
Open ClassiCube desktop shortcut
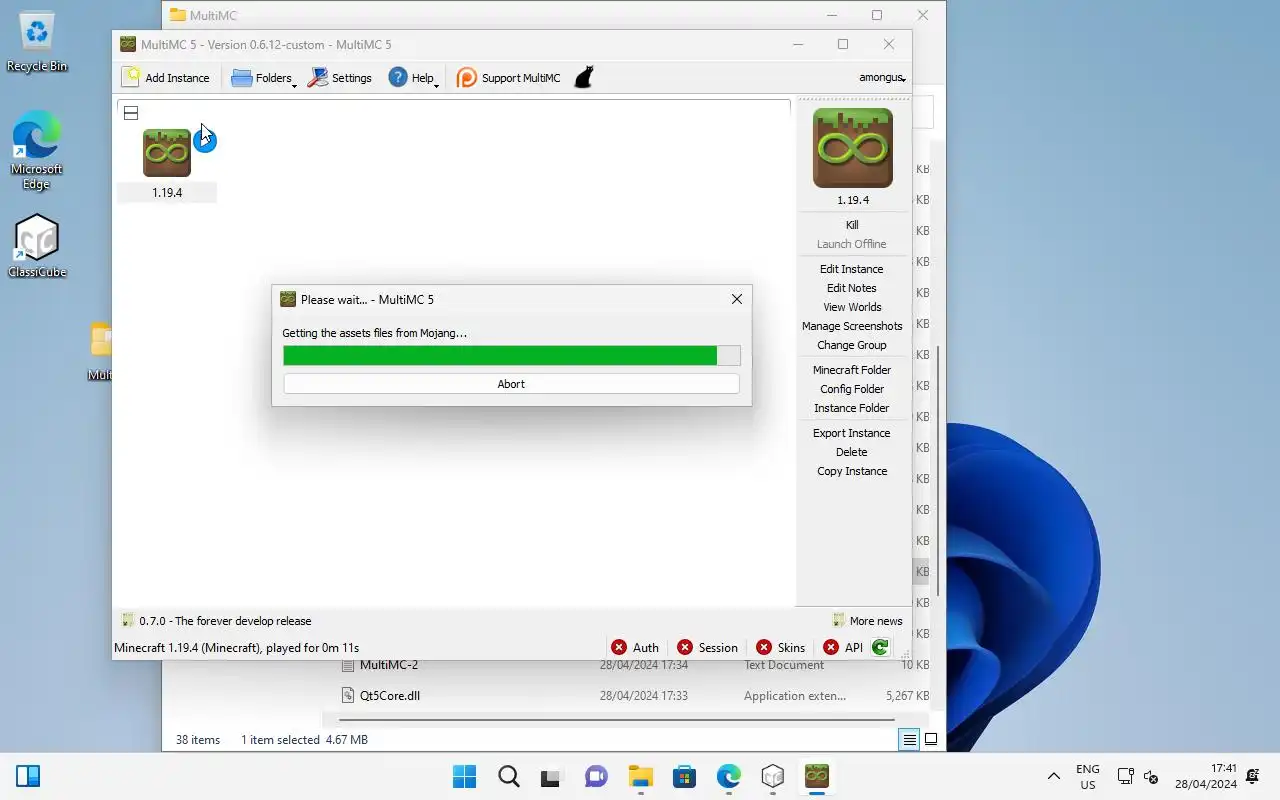click(x=37, y=246)
